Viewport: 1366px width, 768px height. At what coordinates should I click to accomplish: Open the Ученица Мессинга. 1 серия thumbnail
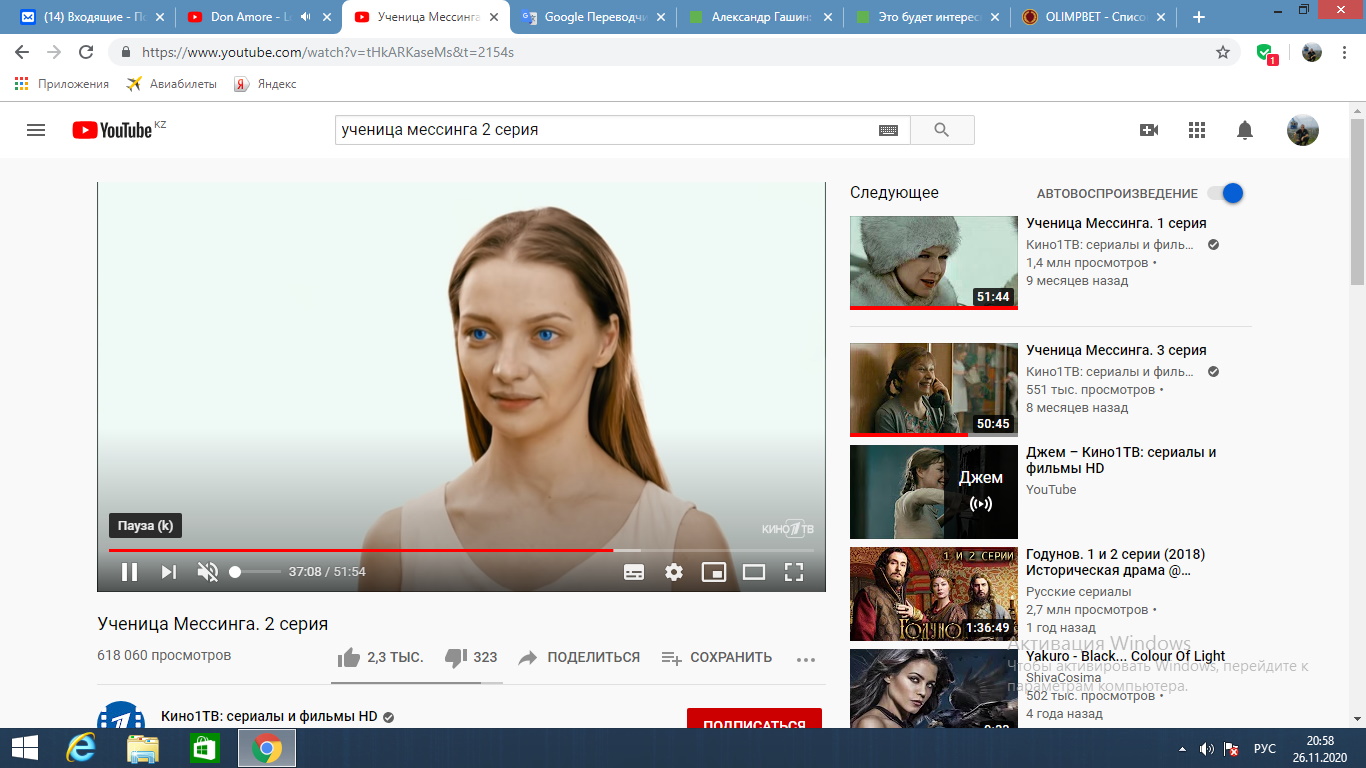(934, 262)
